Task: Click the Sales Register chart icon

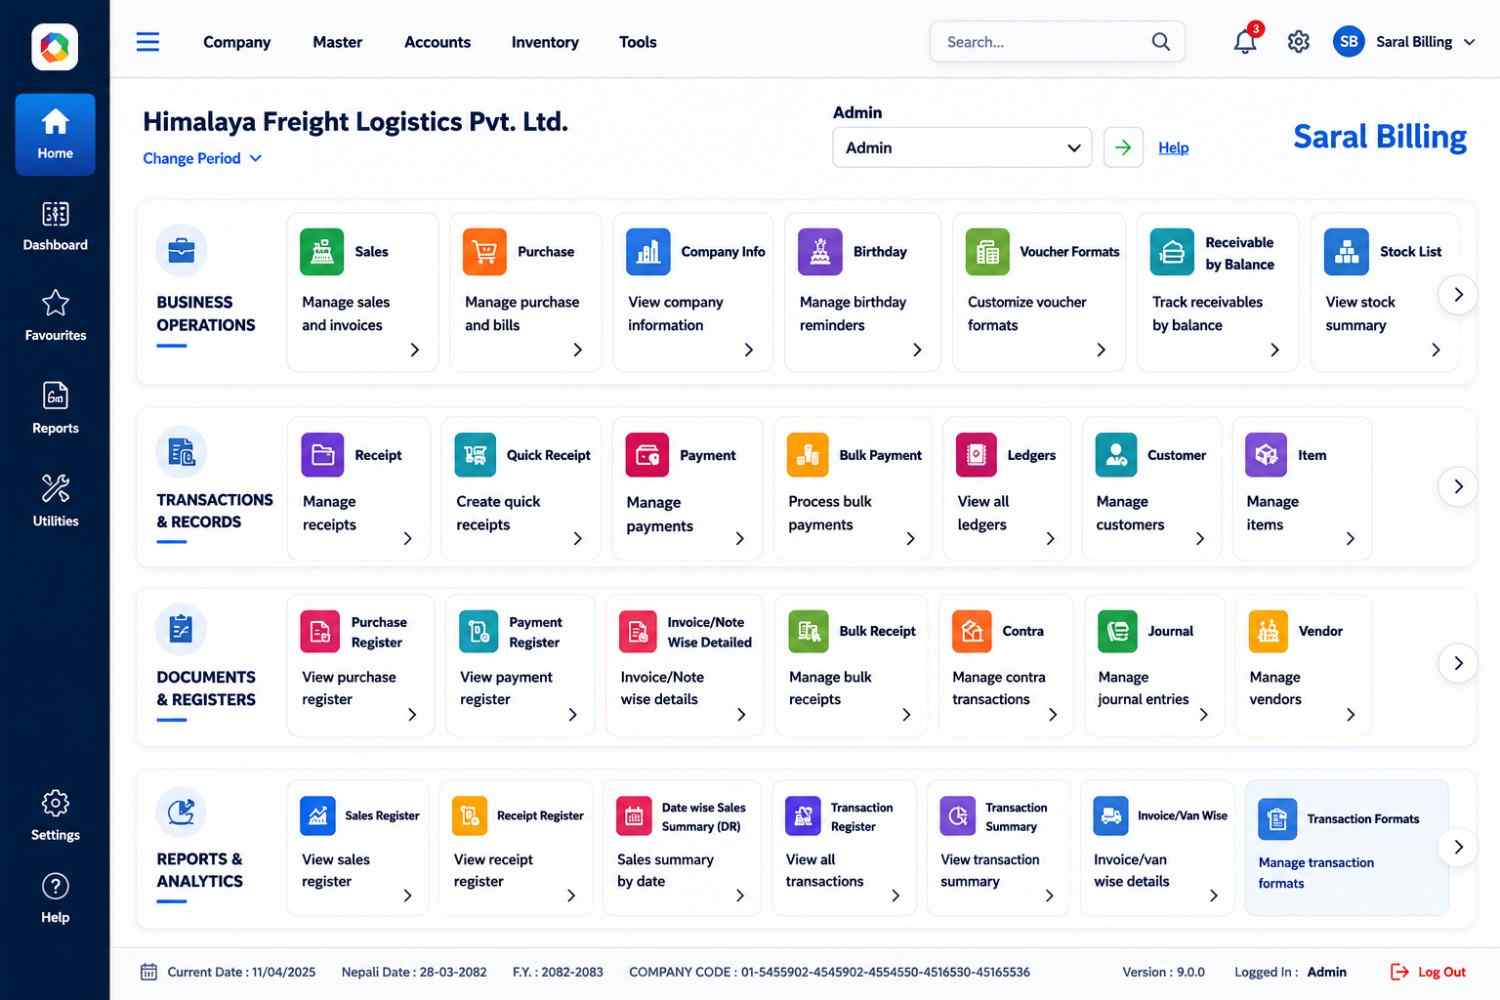Action: [x=318, y=816]
